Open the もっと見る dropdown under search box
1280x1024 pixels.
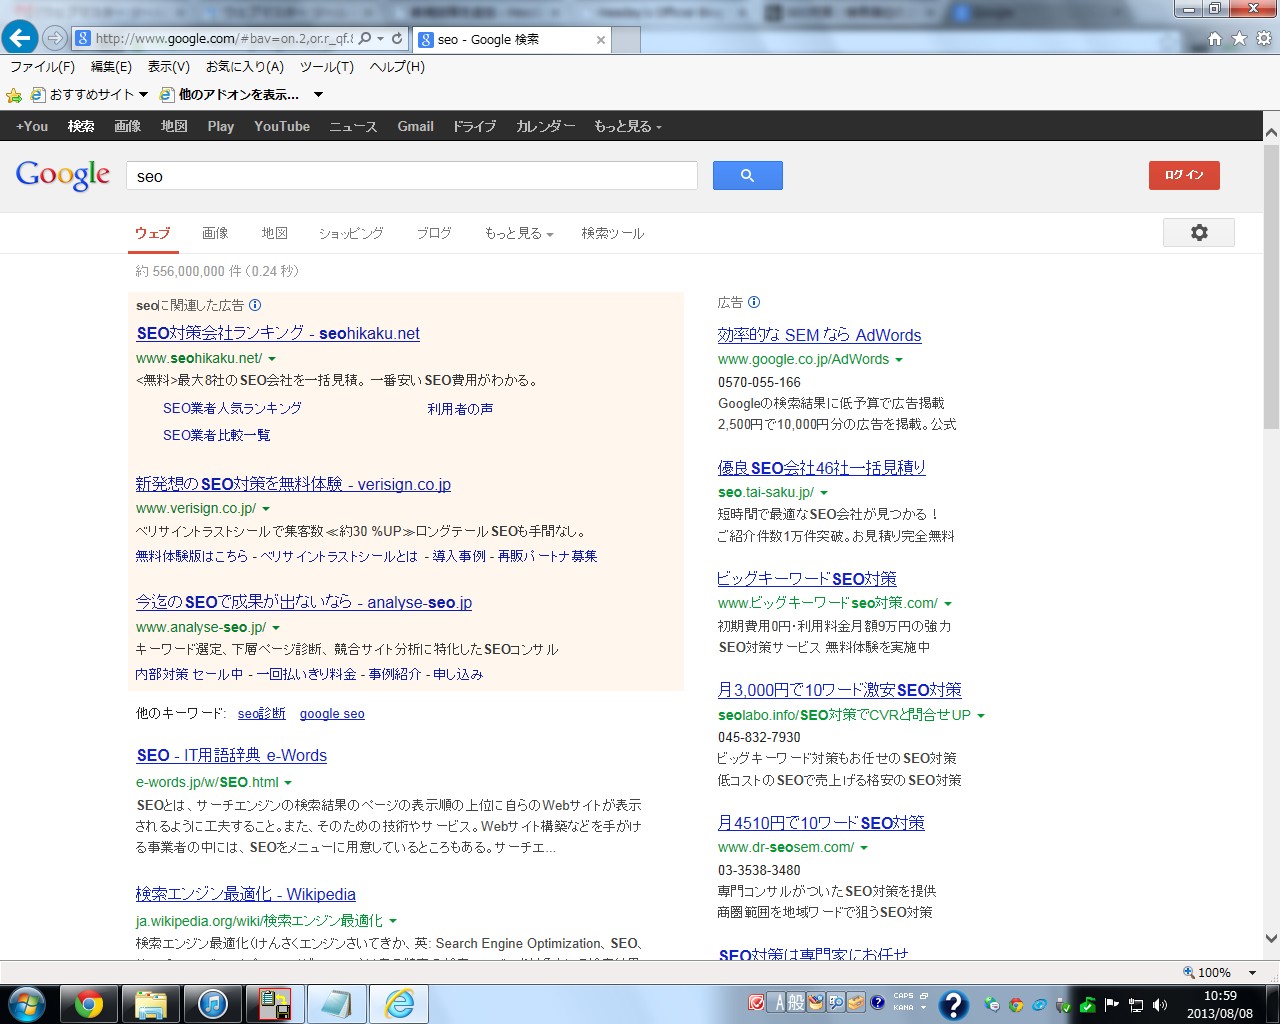[x=518, y=233]
